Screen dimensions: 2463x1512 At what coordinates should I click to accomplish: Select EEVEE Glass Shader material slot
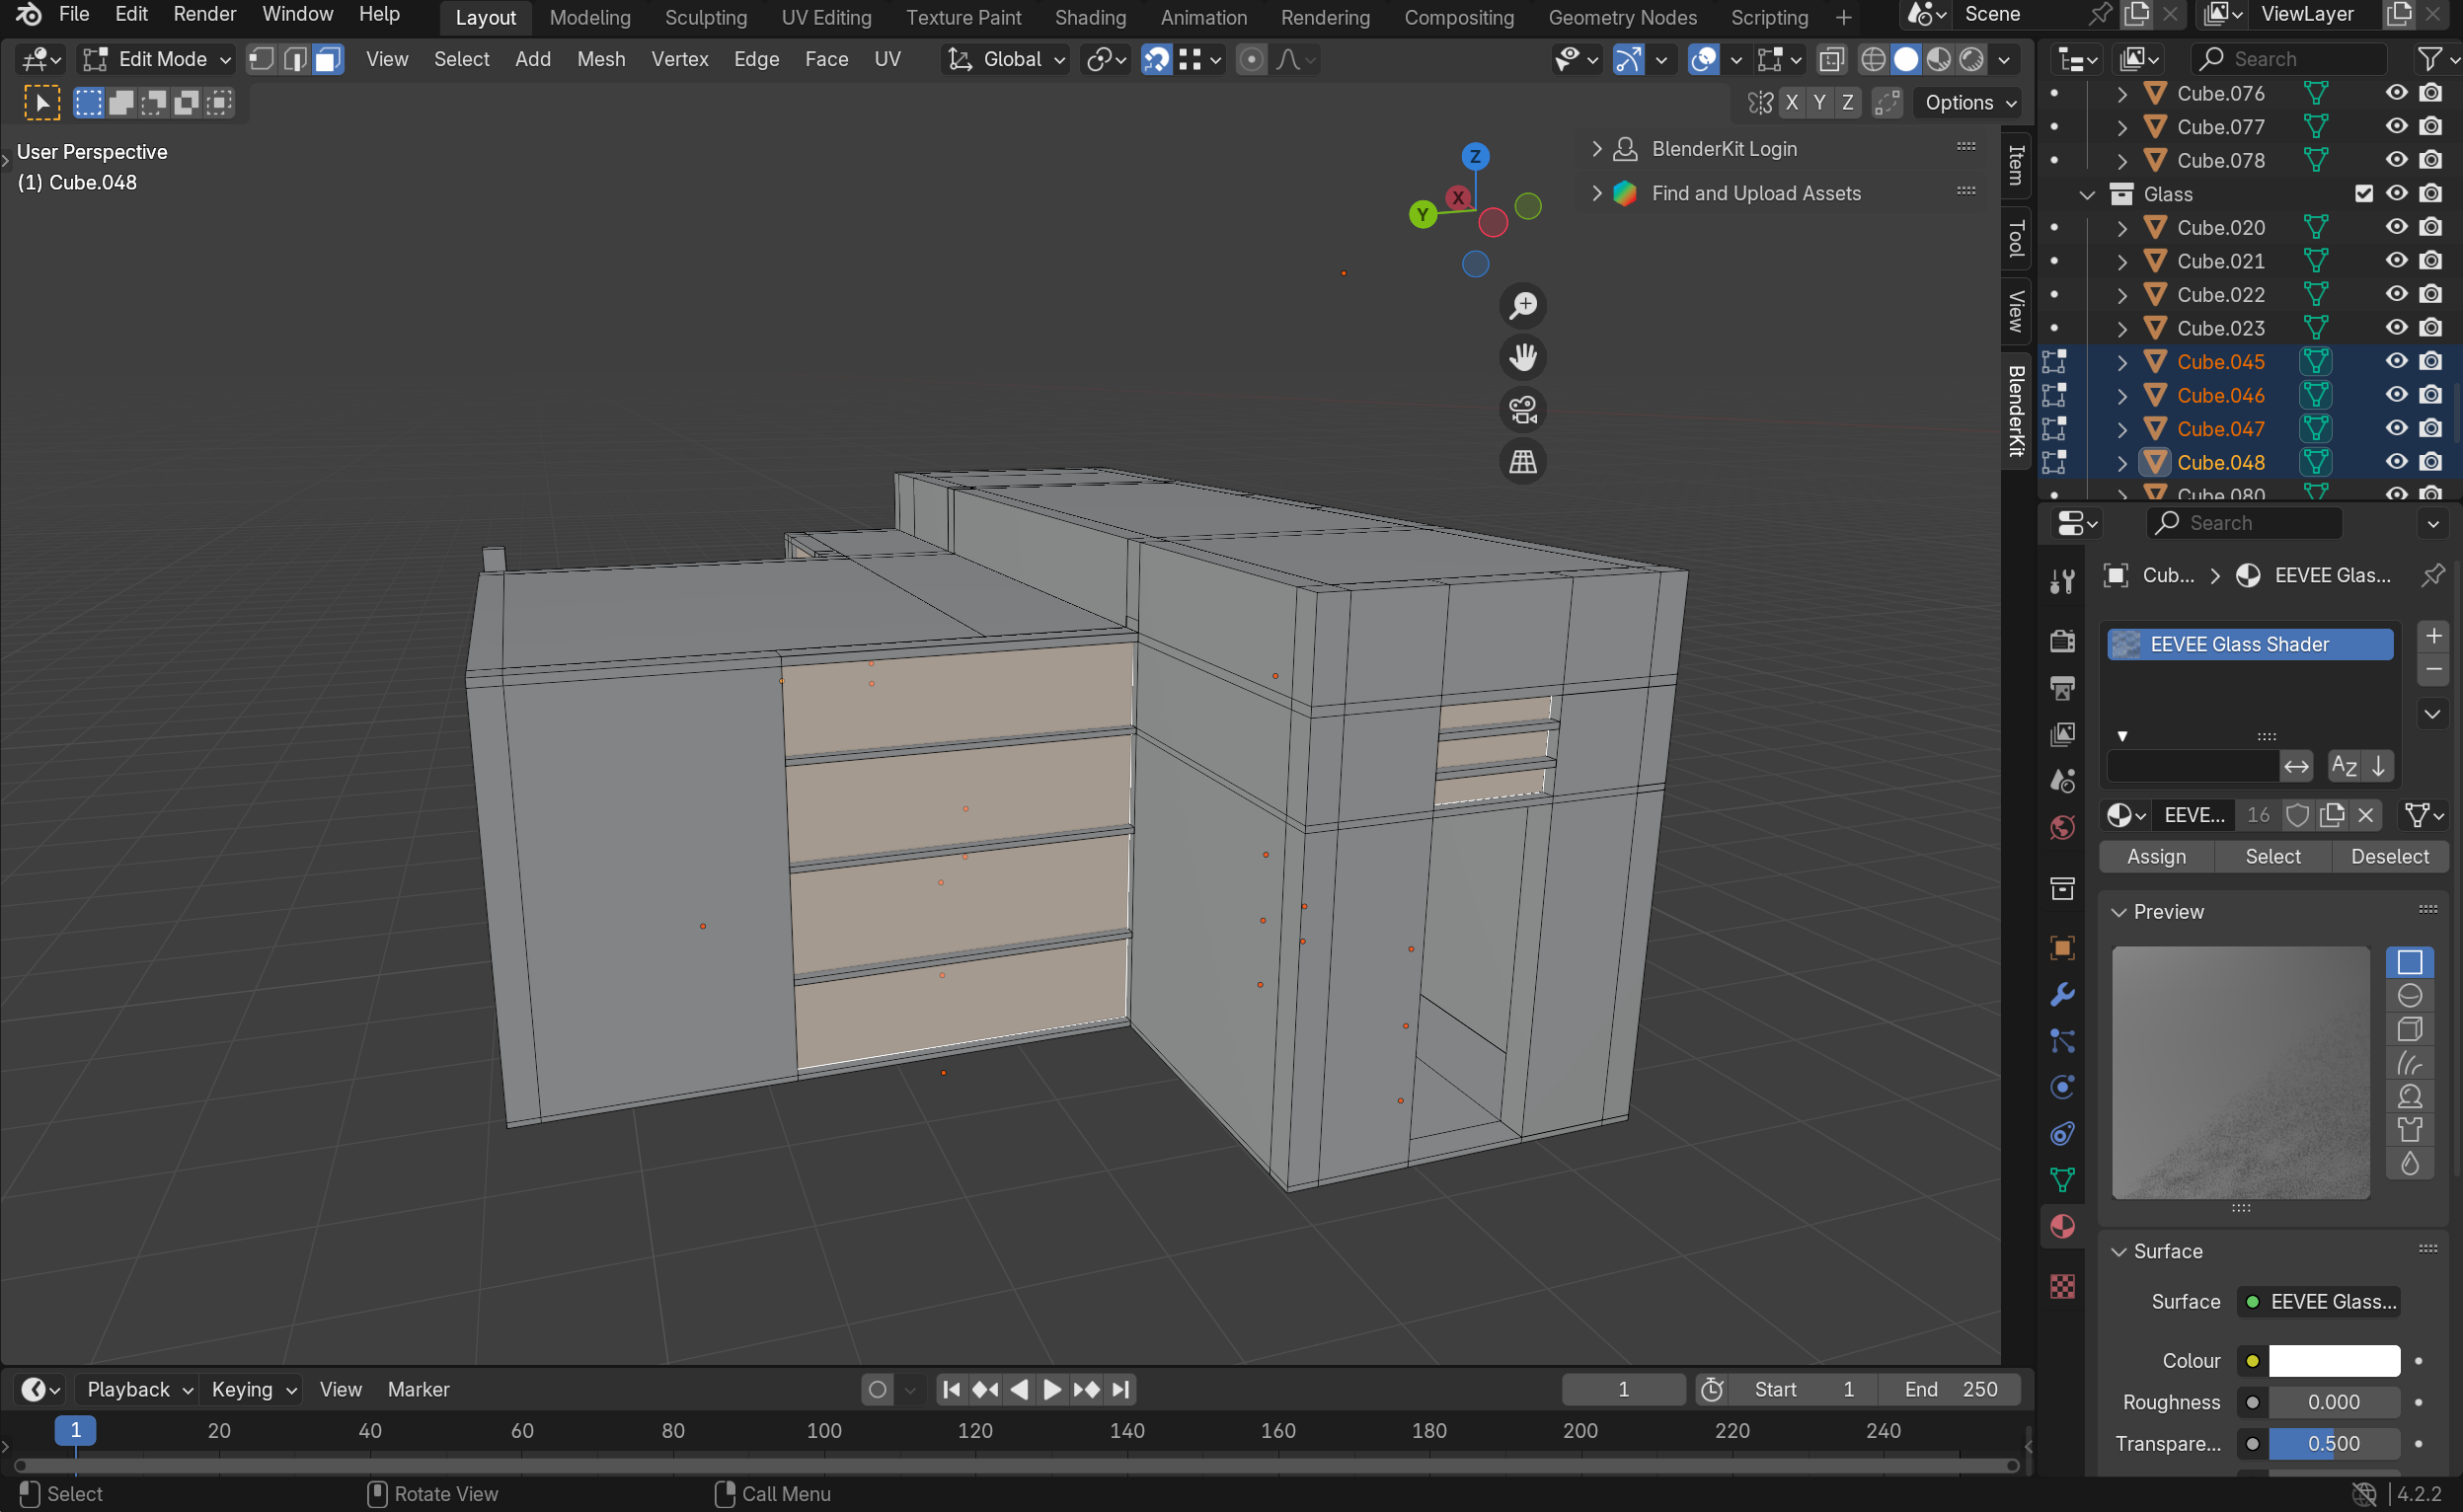point(2250,644)
